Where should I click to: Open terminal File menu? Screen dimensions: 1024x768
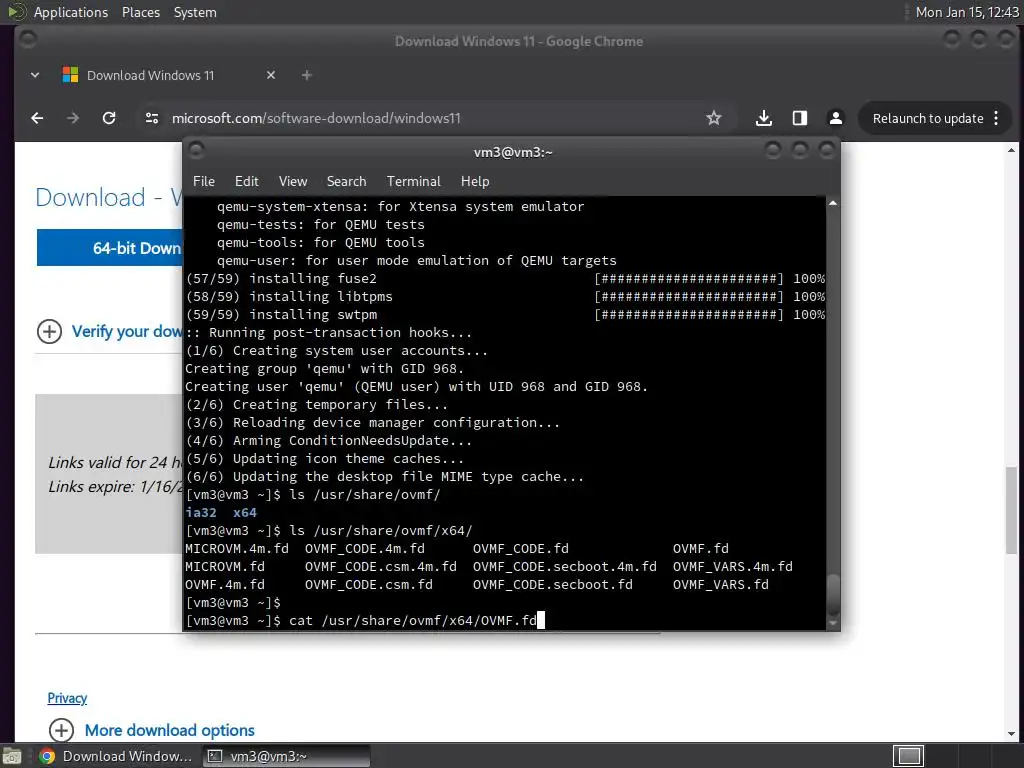coord(204,182)
